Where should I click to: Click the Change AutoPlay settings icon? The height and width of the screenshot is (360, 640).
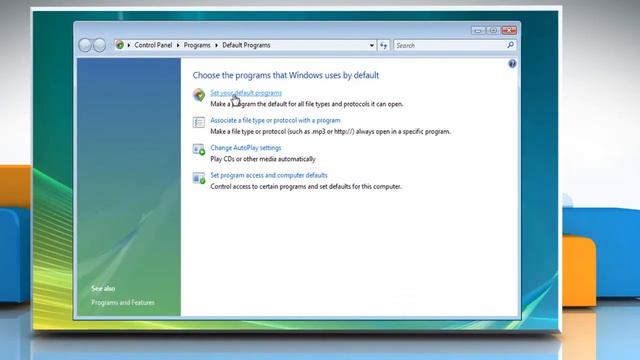[199, 149]
